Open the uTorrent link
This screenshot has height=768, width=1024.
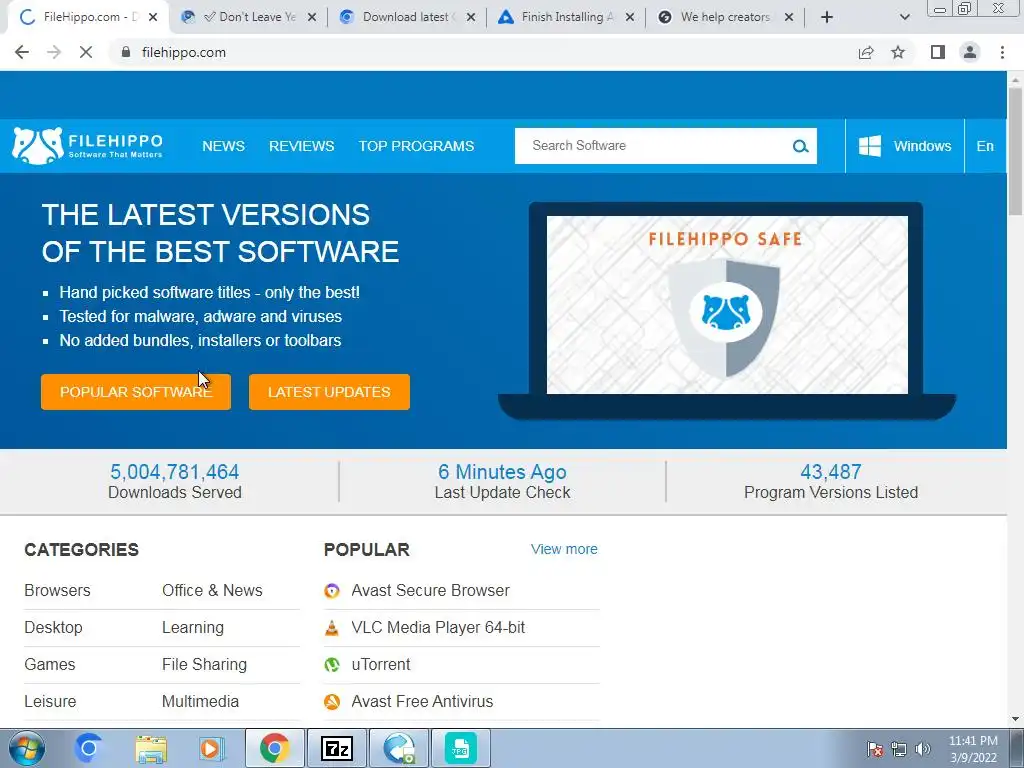[381, 664]
